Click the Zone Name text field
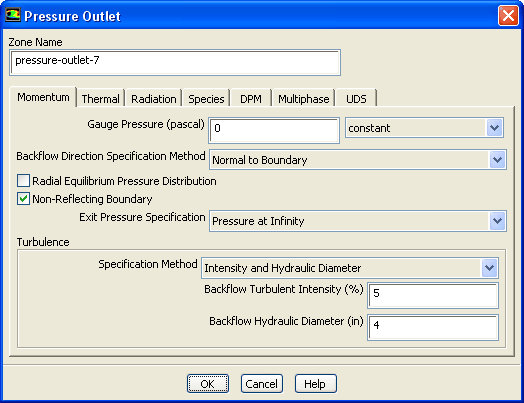The width and height of the screenshot is (524, 403). coord(175,62)
